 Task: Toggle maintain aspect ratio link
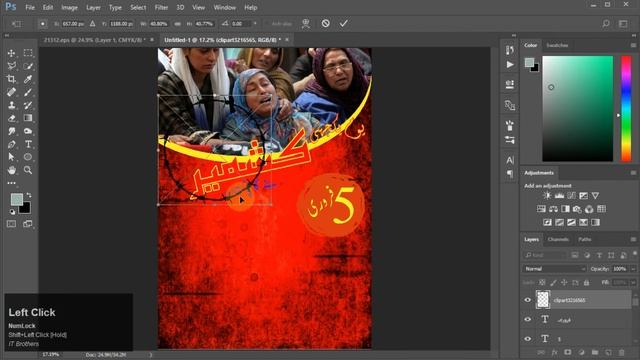click(x=178, y=24)
